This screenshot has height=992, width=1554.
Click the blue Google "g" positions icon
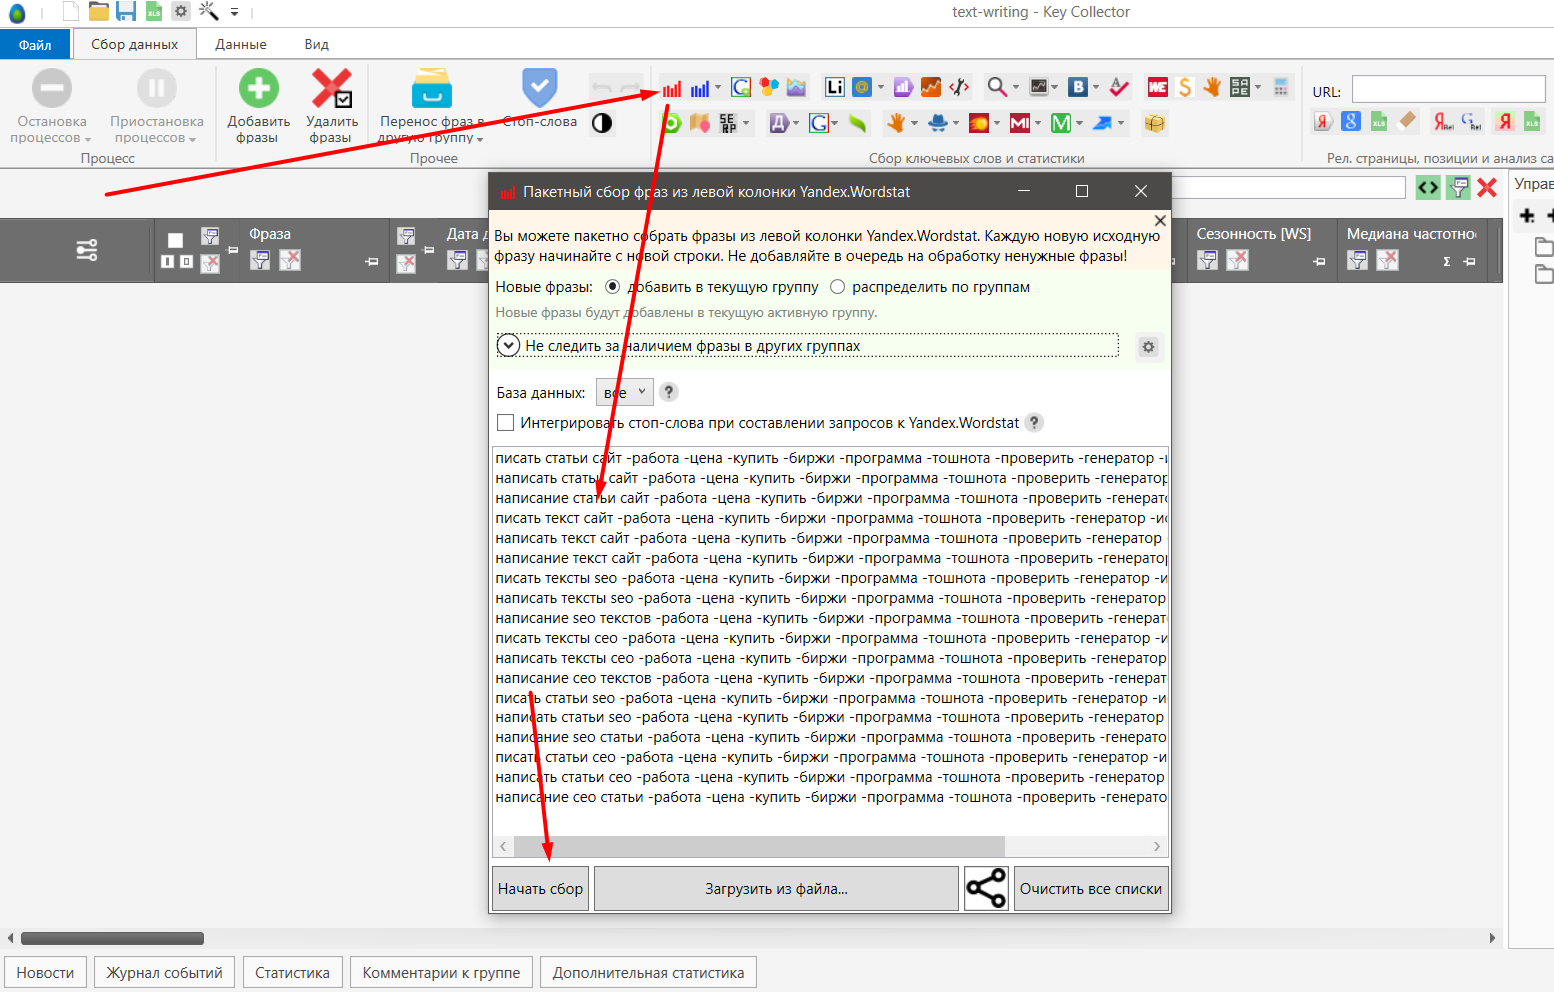click(1351, 122)
